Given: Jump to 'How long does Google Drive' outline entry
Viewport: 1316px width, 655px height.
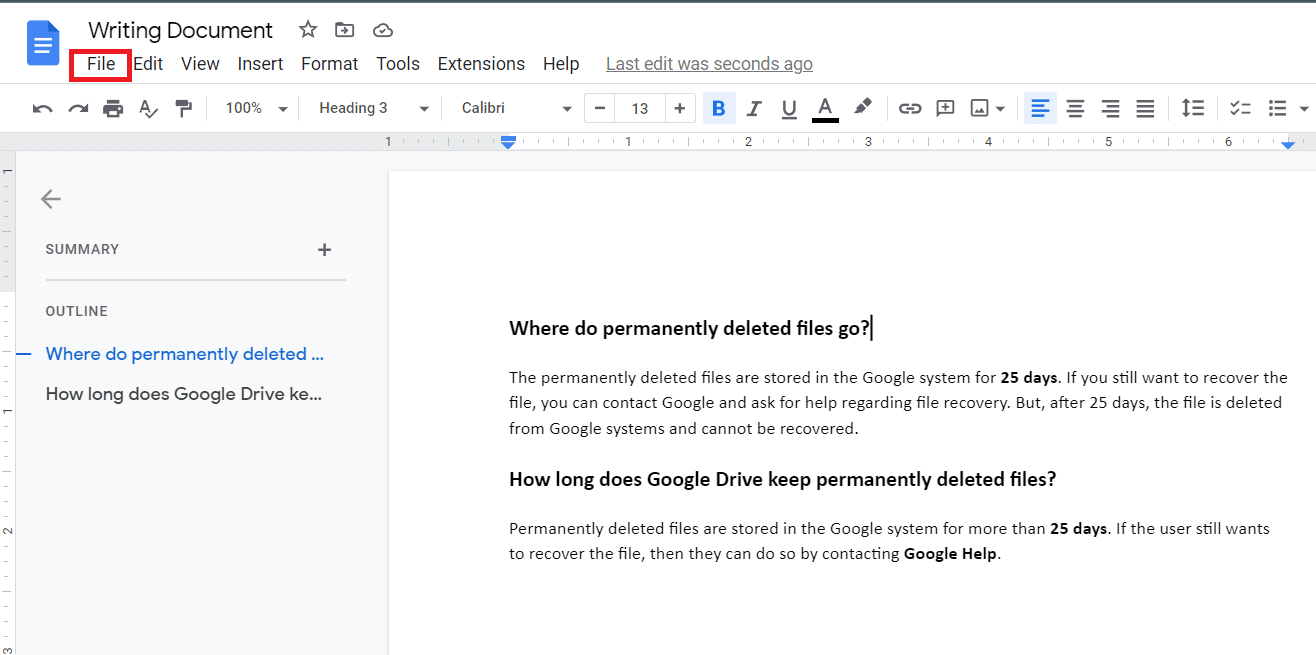Looking at the screenshot, I should [x=184, y=394].
